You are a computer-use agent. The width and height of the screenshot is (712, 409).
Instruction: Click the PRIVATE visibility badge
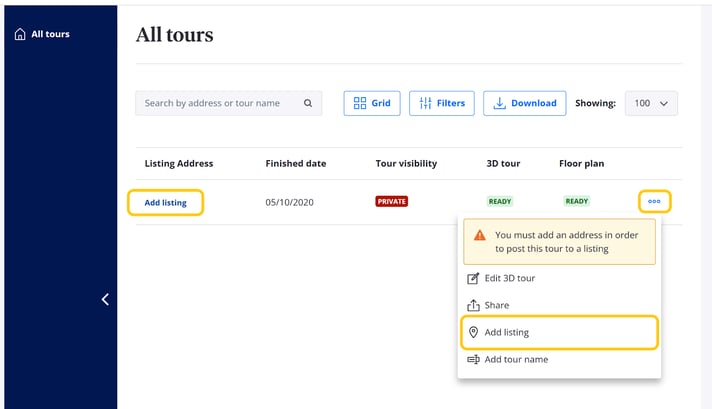(x=391, y=201)
